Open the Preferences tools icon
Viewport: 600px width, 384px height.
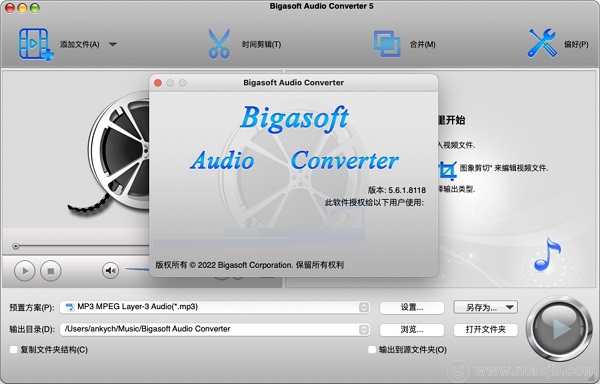coord(542,43)
